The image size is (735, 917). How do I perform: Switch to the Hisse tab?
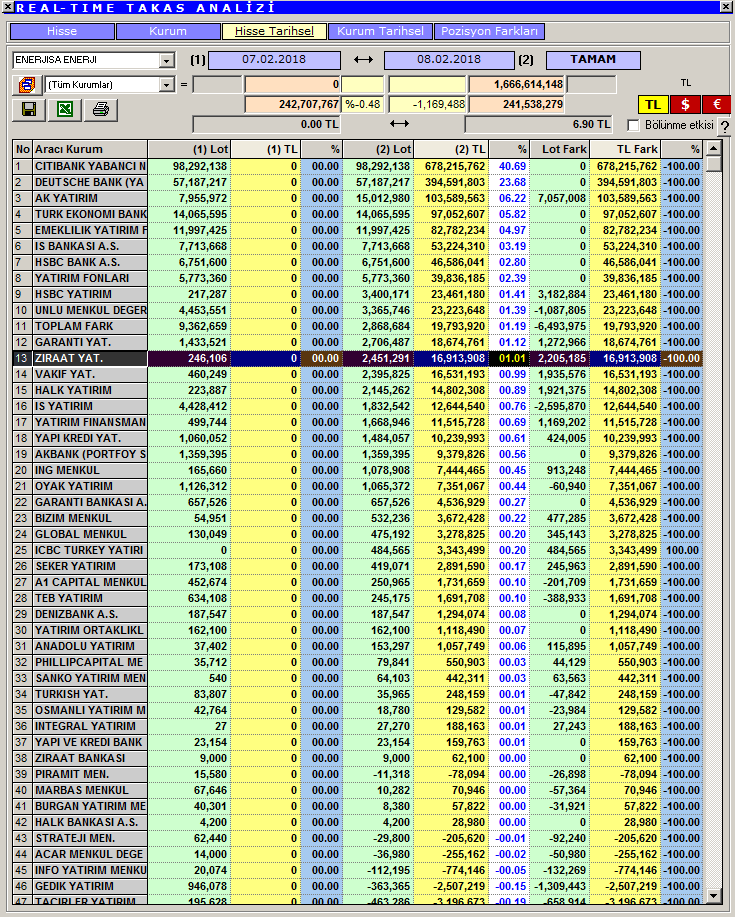click(x=62, y=32)
